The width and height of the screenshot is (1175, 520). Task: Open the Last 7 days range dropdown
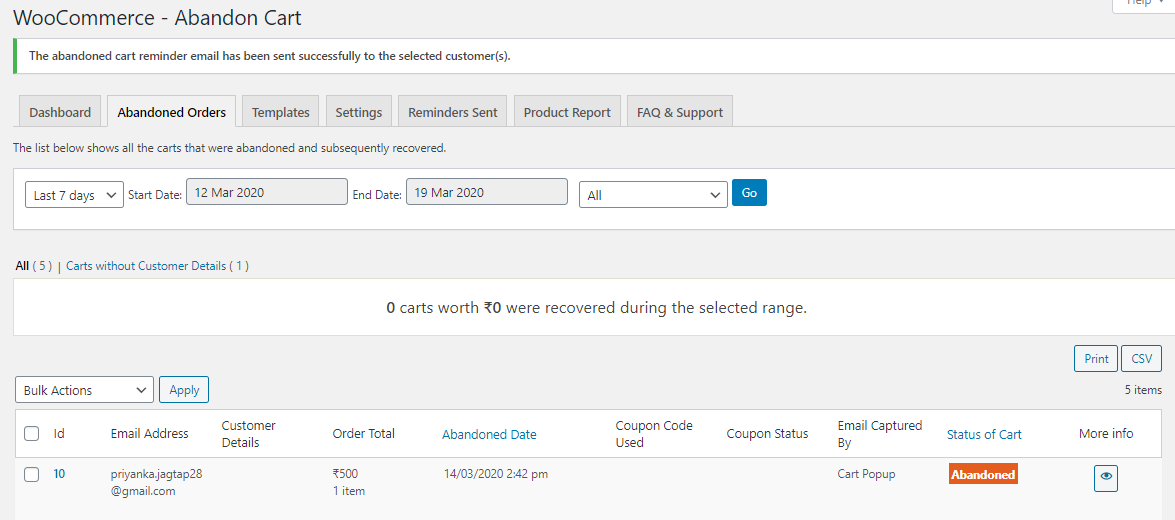[74, 195]
